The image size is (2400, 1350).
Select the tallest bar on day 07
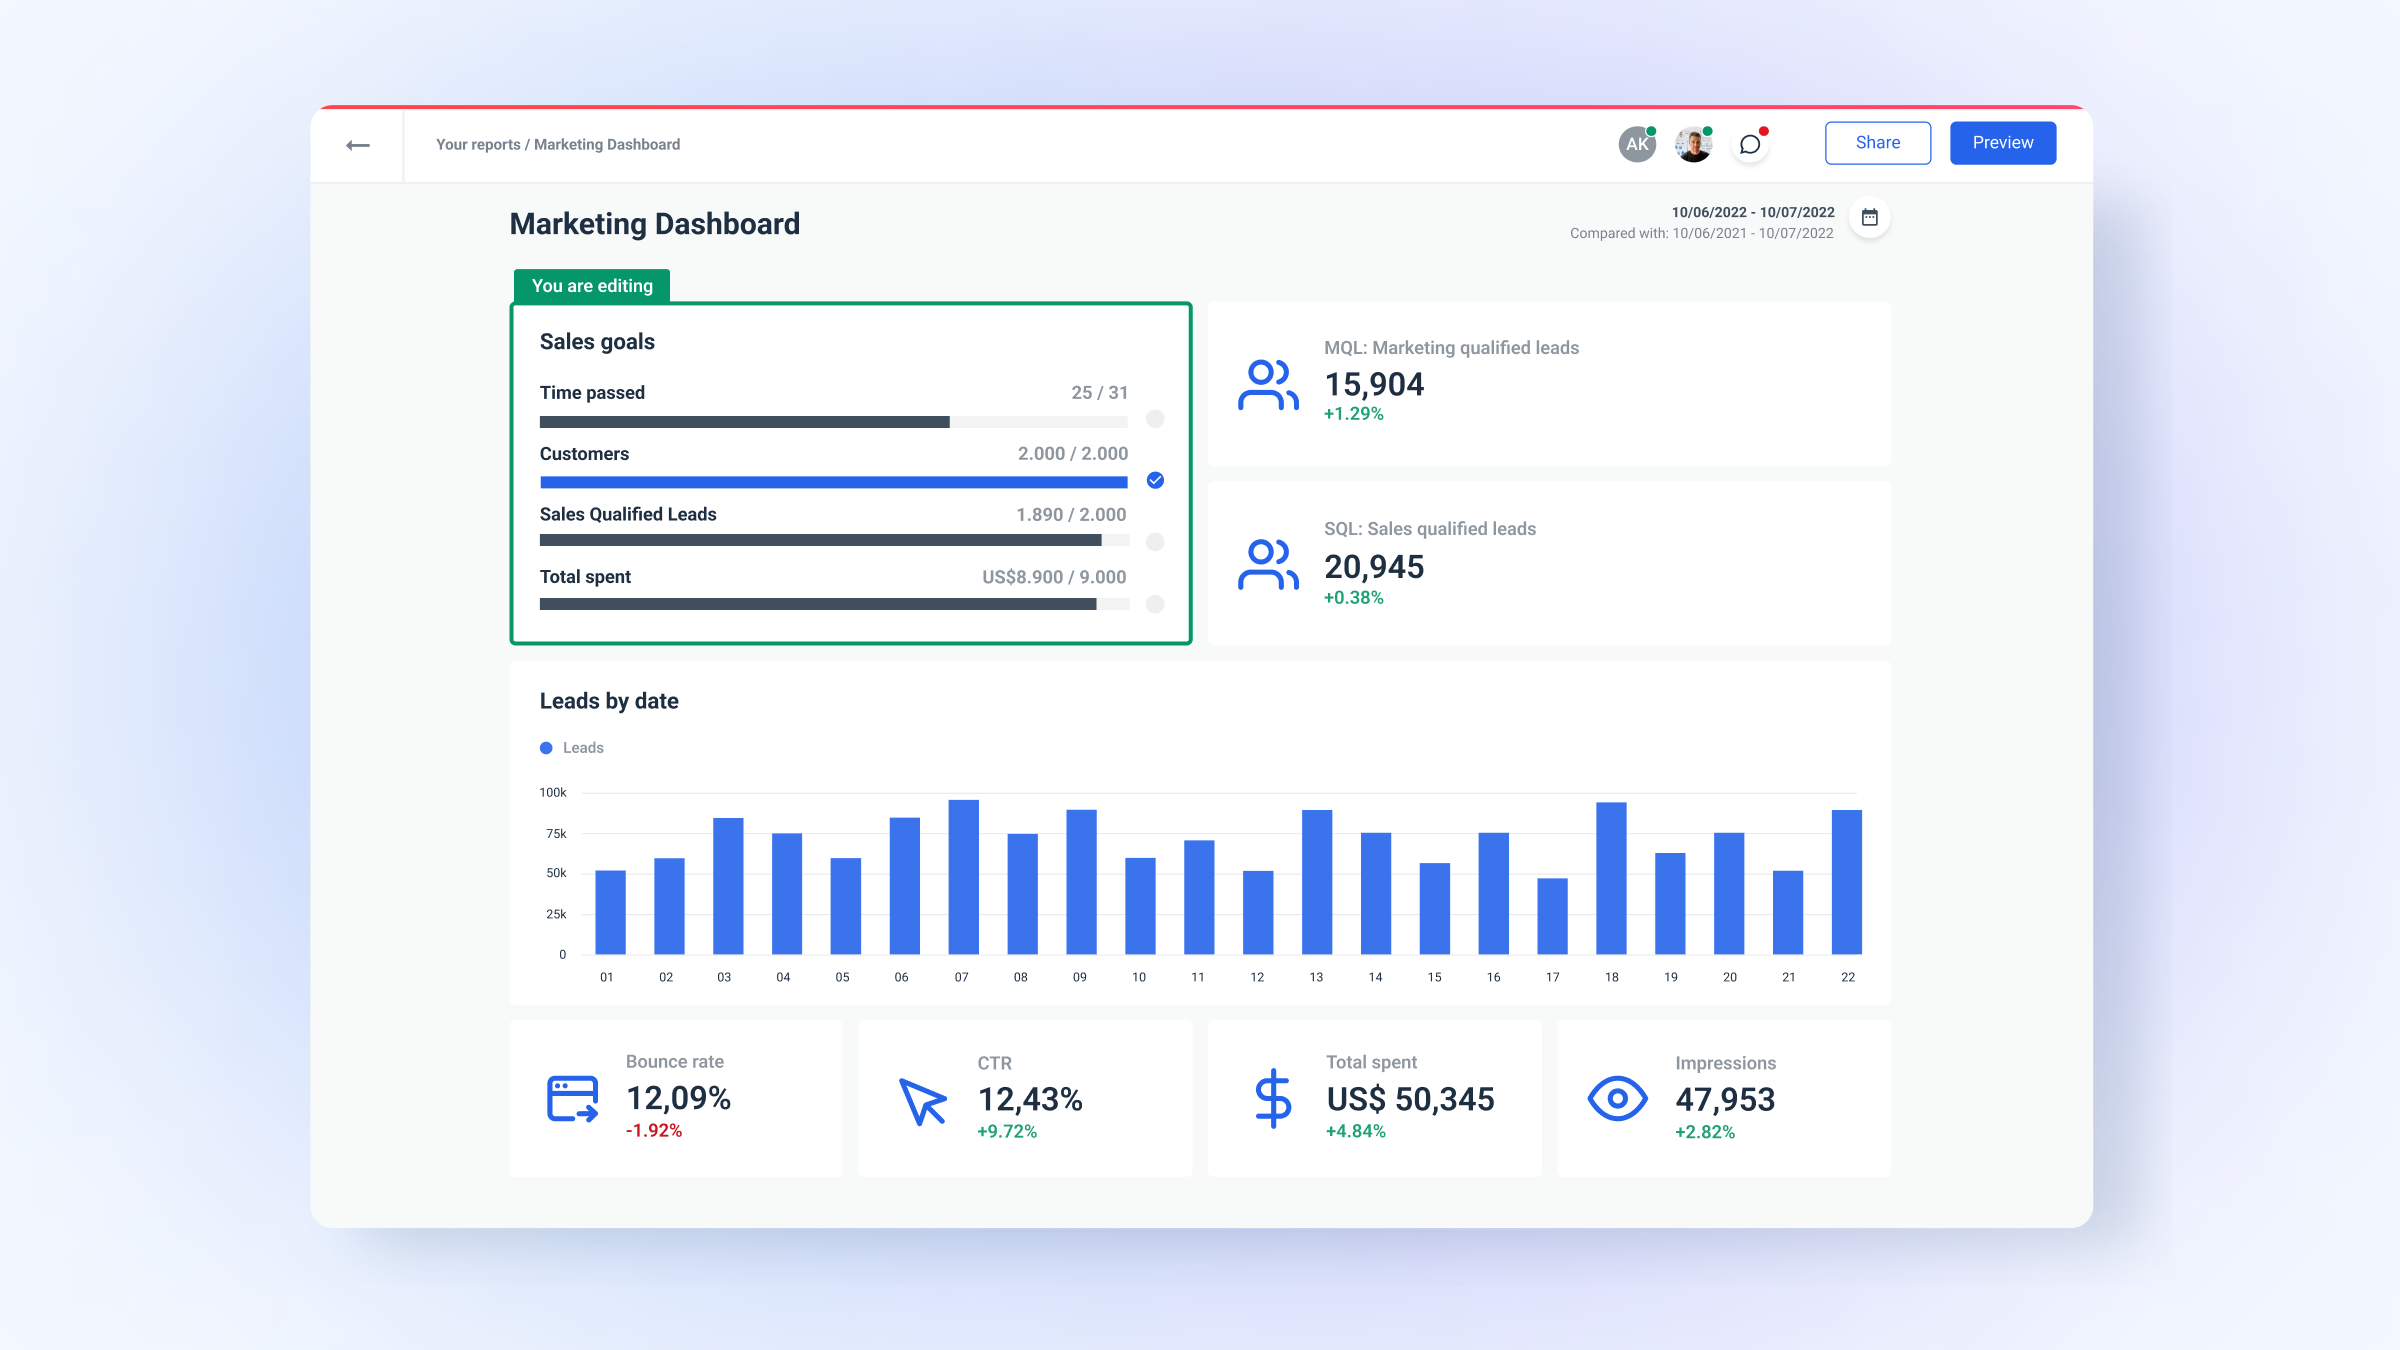point(962,875)
